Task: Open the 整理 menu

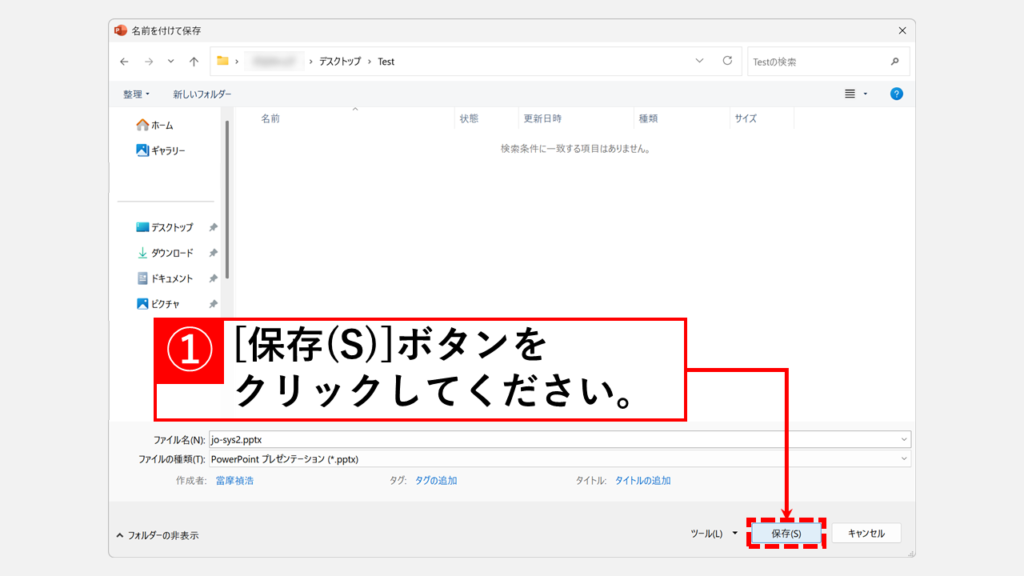Action: coord(136,94)
